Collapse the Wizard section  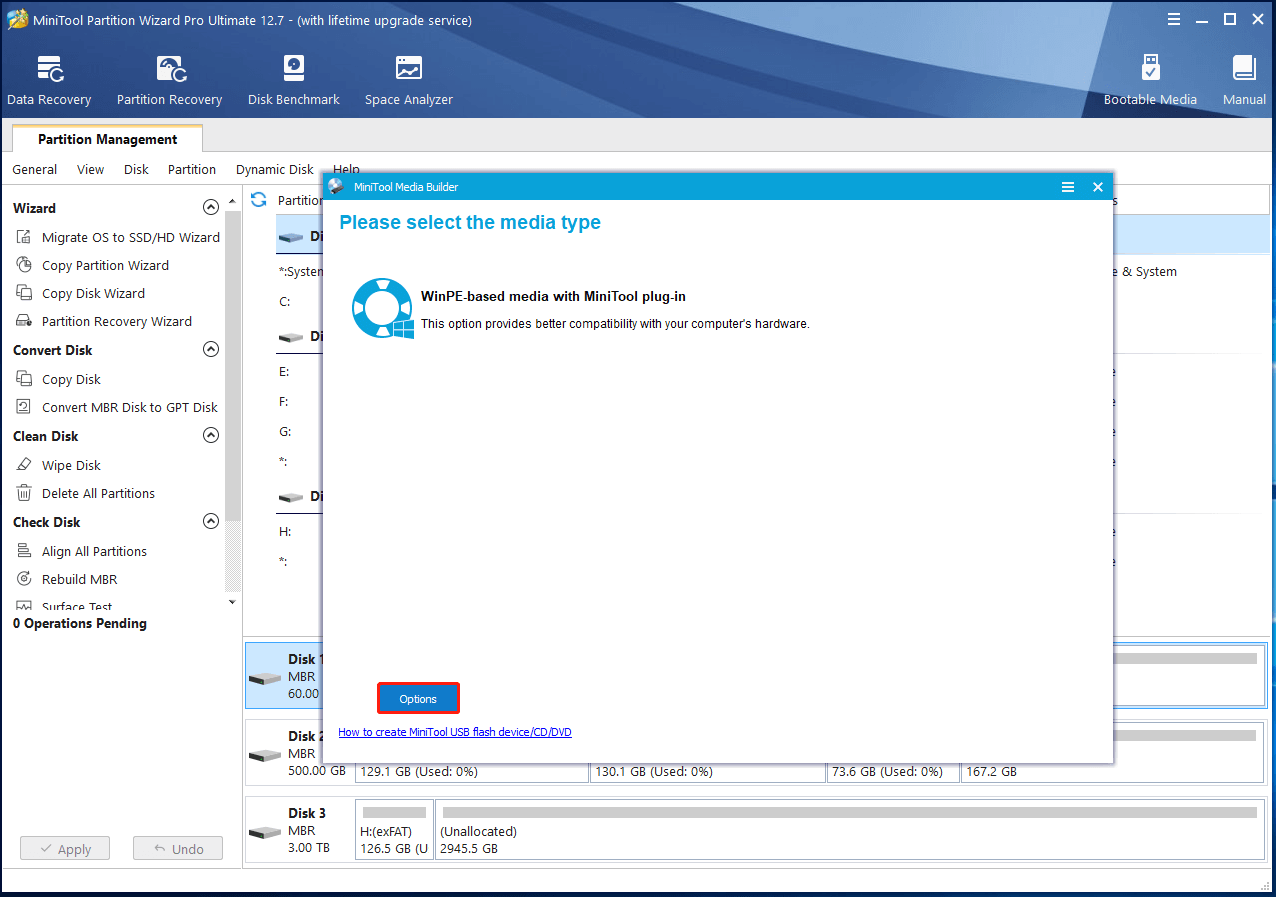[x=211, y=207]
